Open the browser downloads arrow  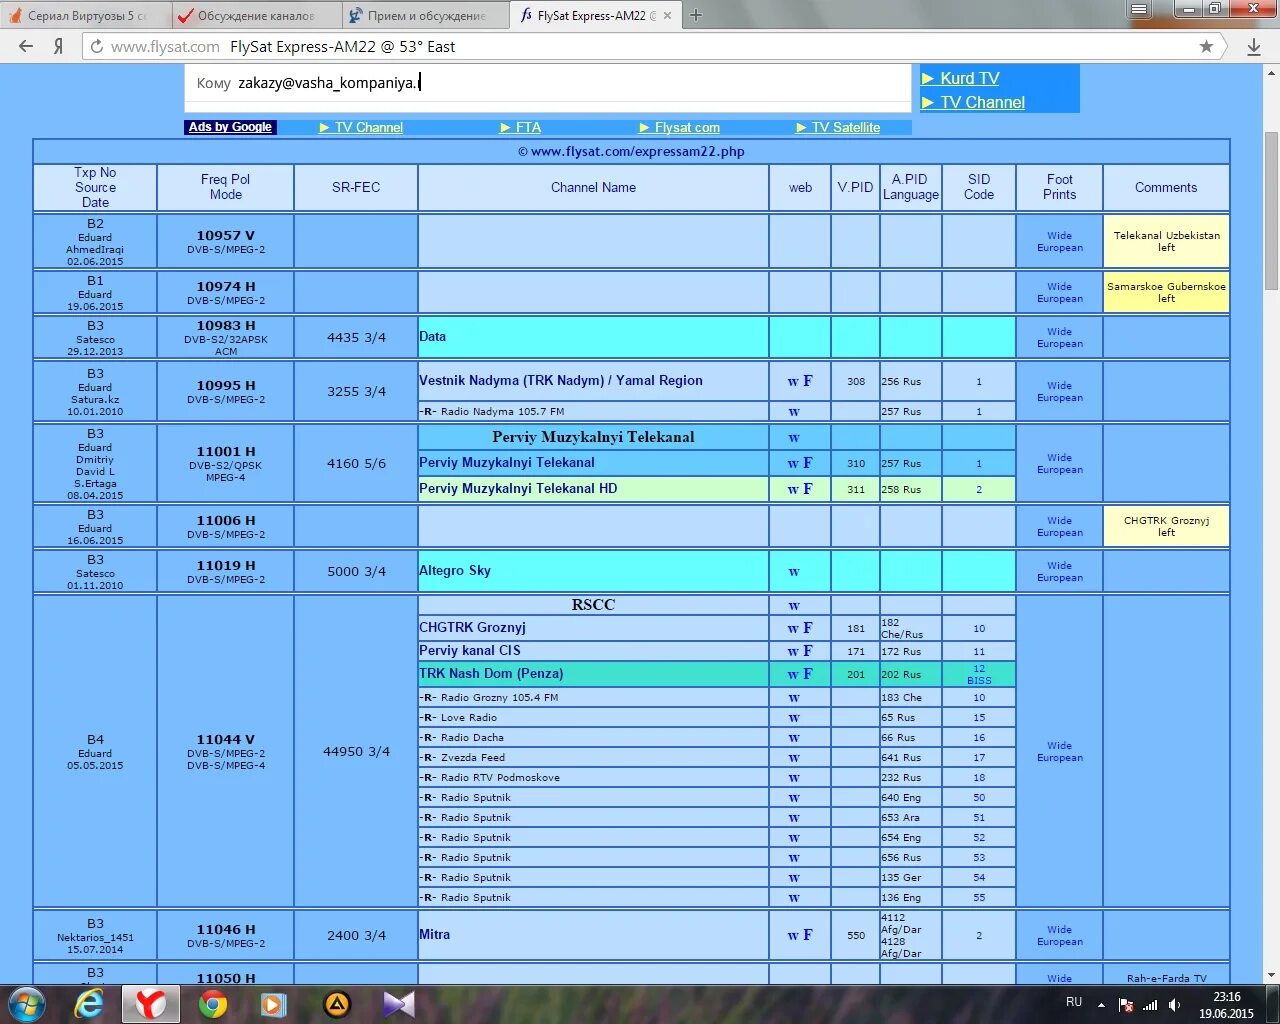pyautogui.click(x=1253, y=46)
